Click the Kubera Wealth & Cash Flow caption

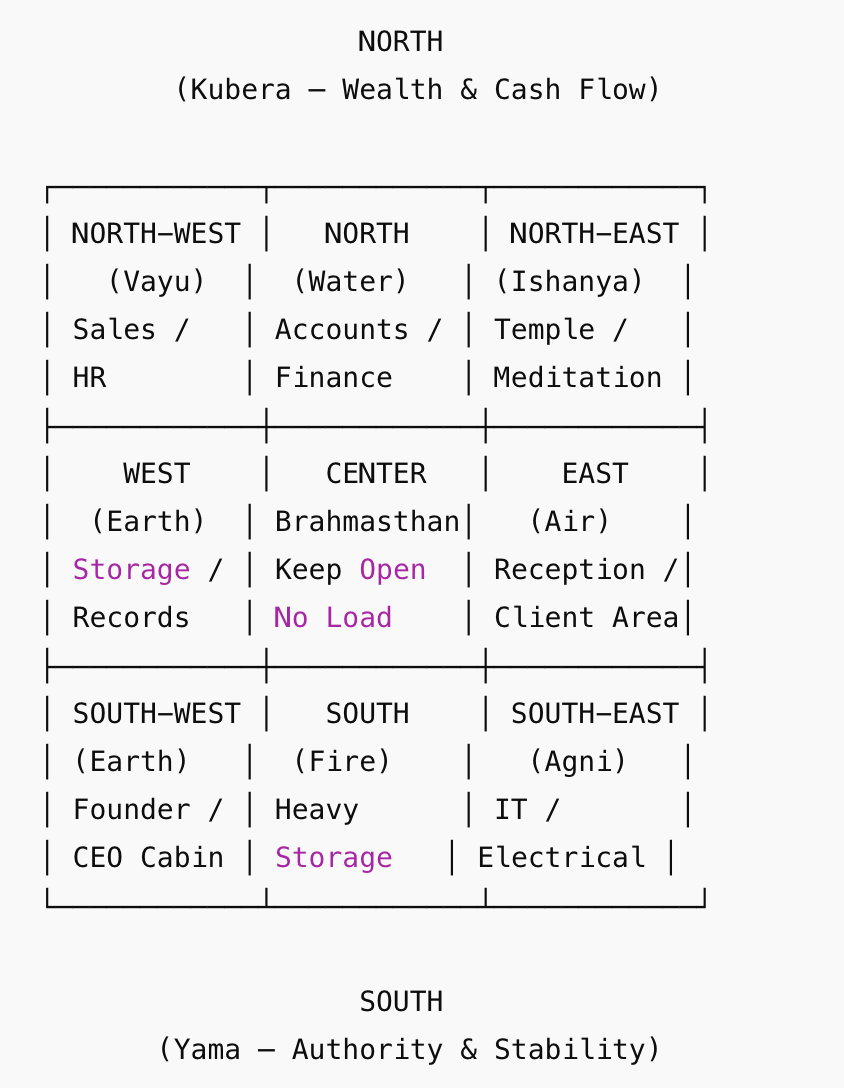[418, 90]
